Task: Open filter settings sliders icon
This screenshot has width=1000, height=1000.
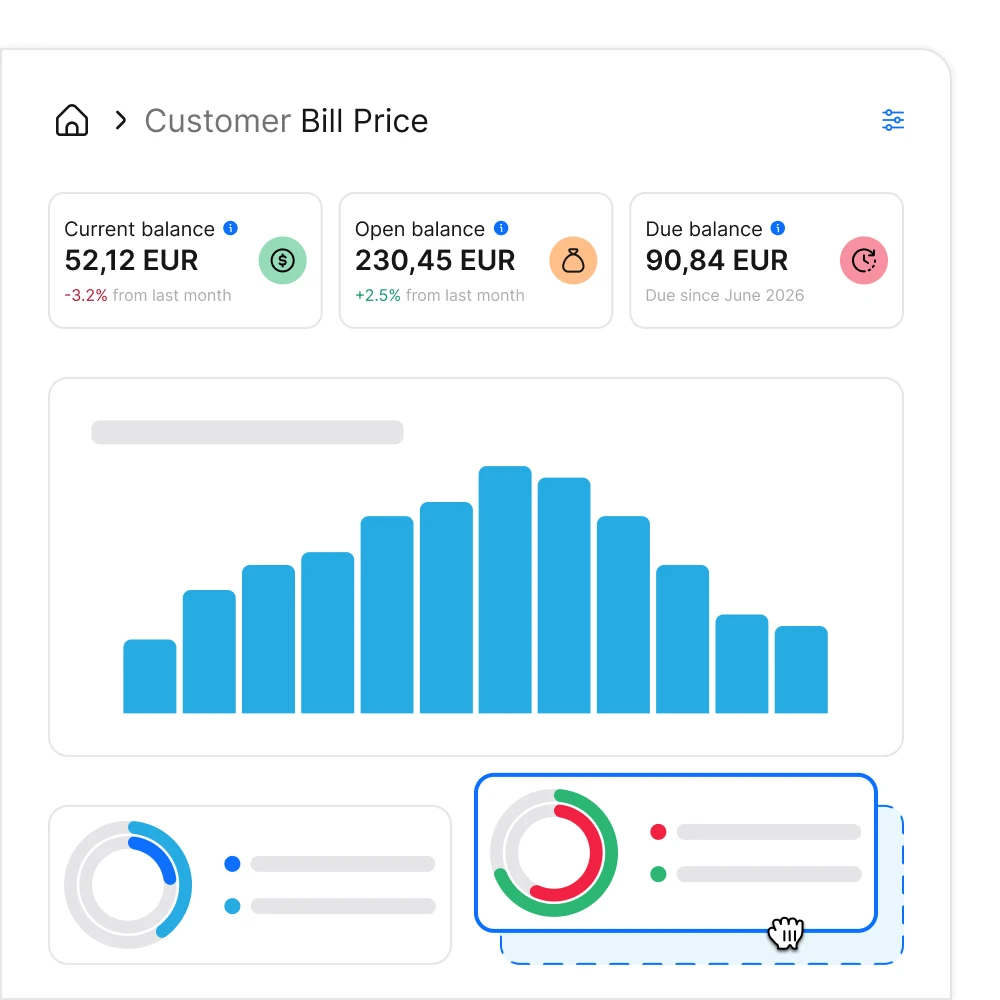Action: [x=893, y=120]
